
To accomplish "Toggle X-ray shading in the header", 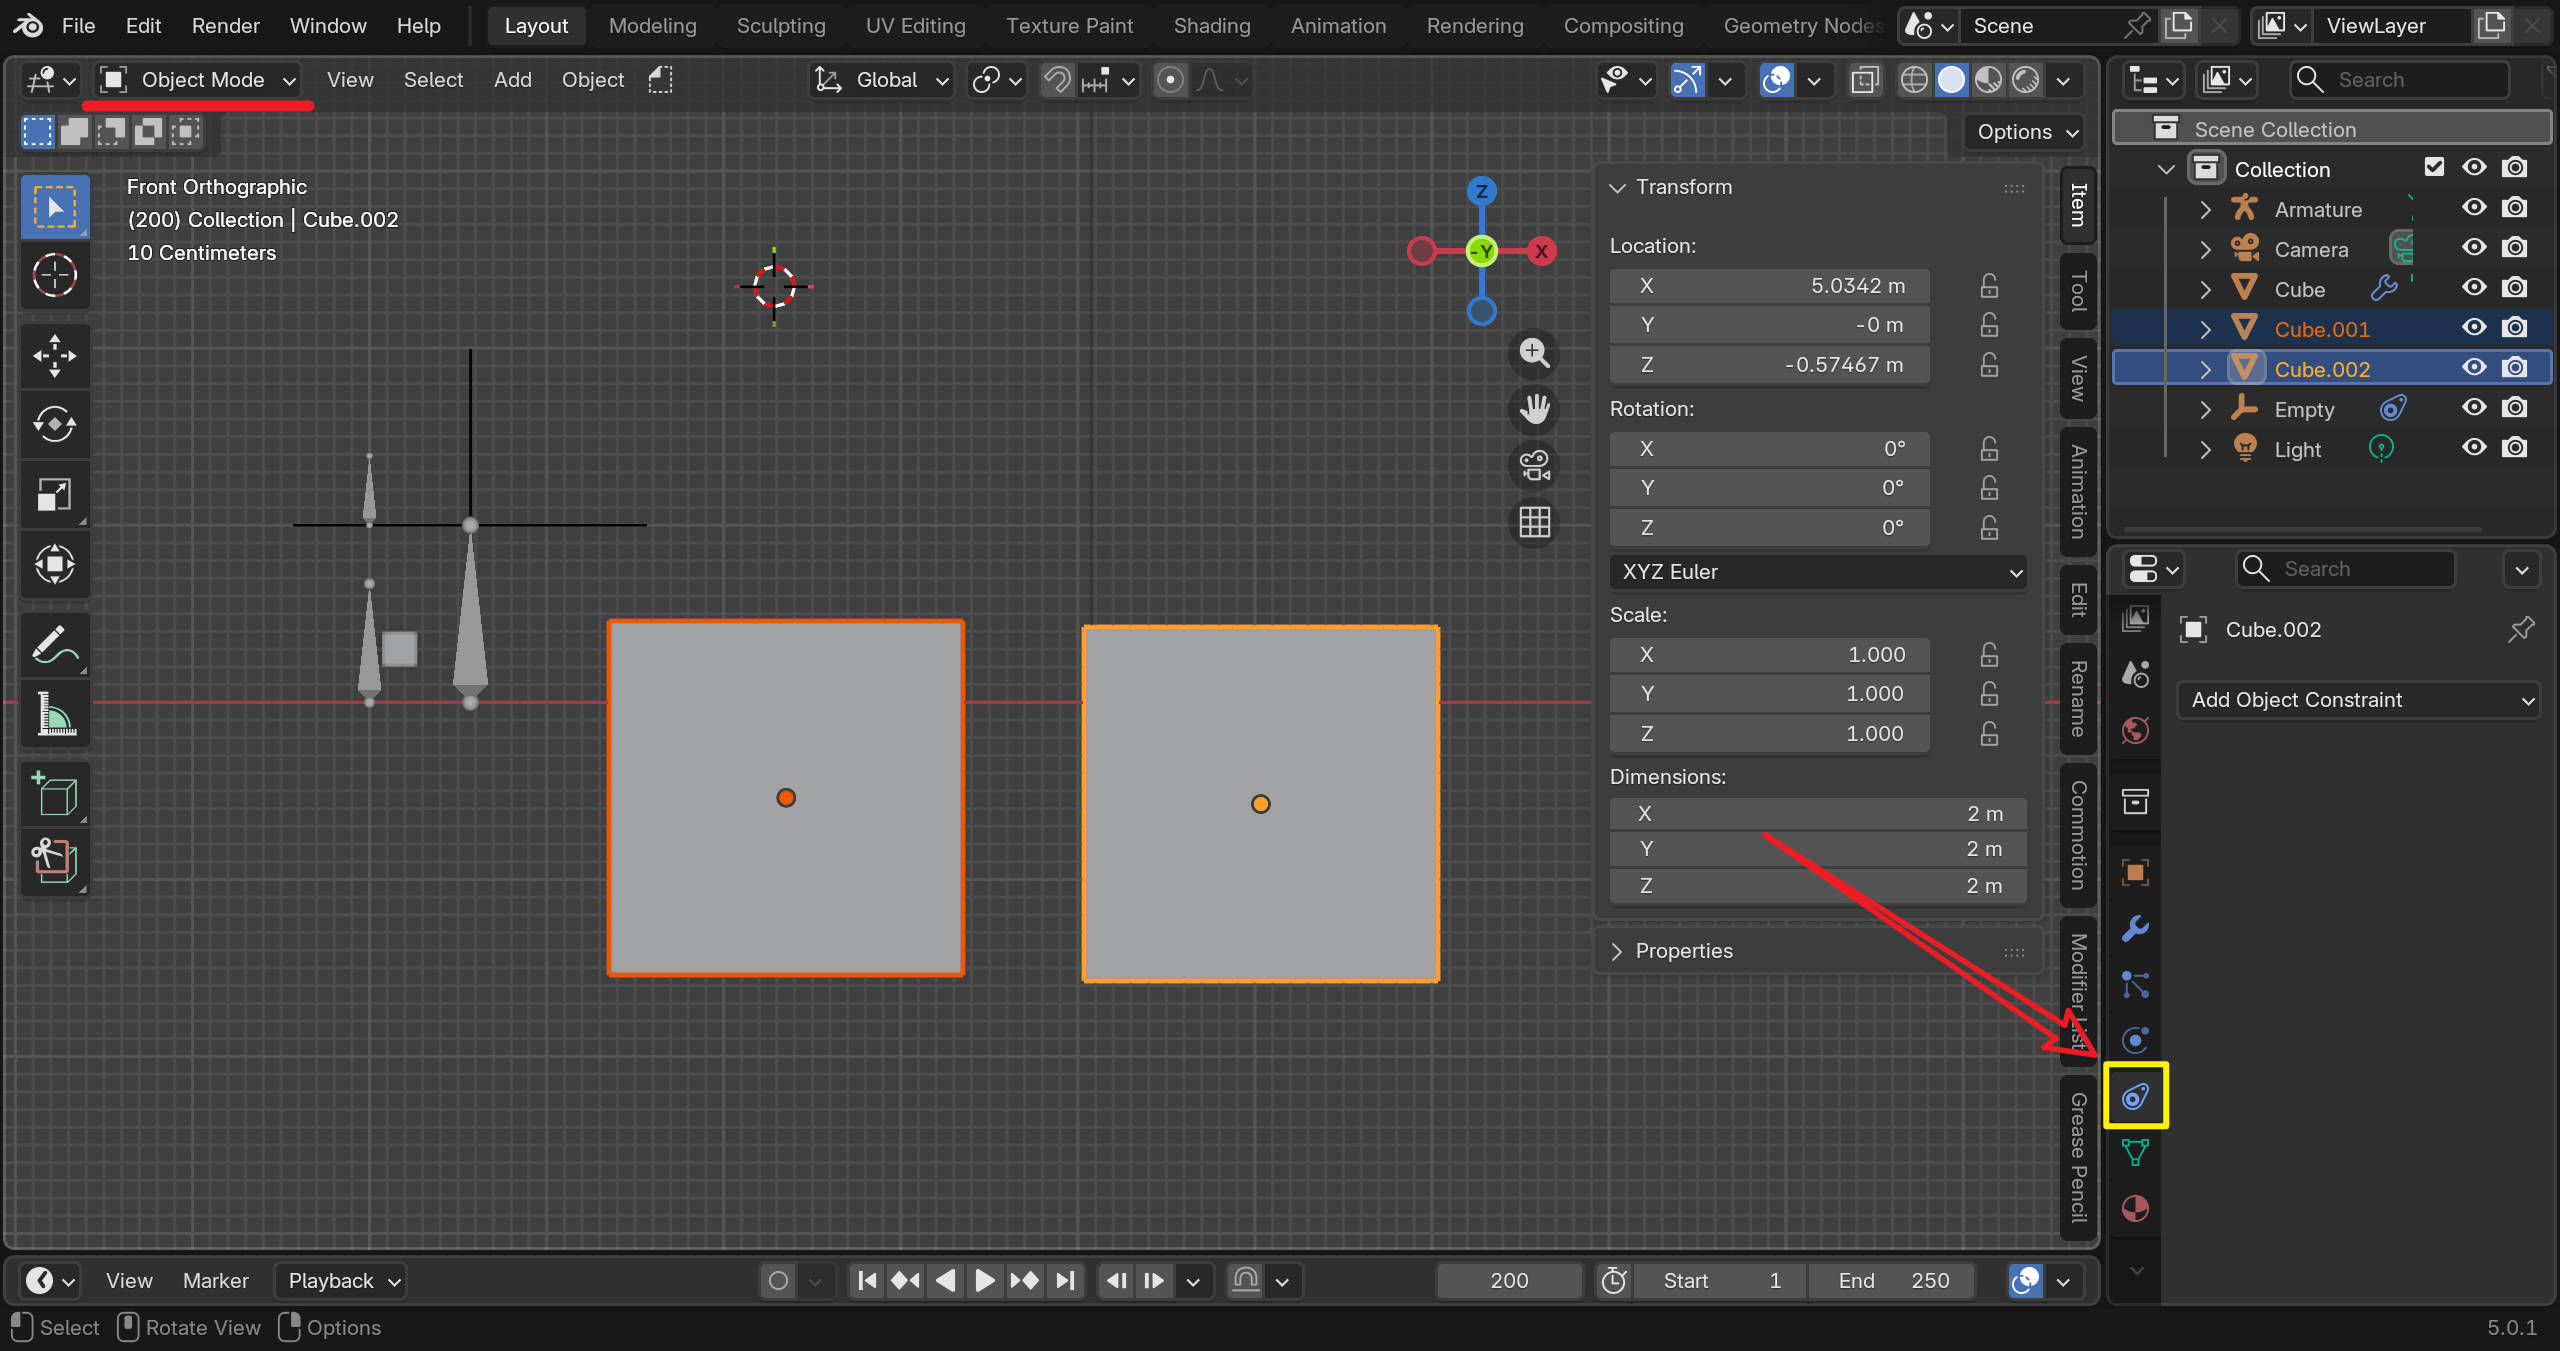I will (1865, 80).
